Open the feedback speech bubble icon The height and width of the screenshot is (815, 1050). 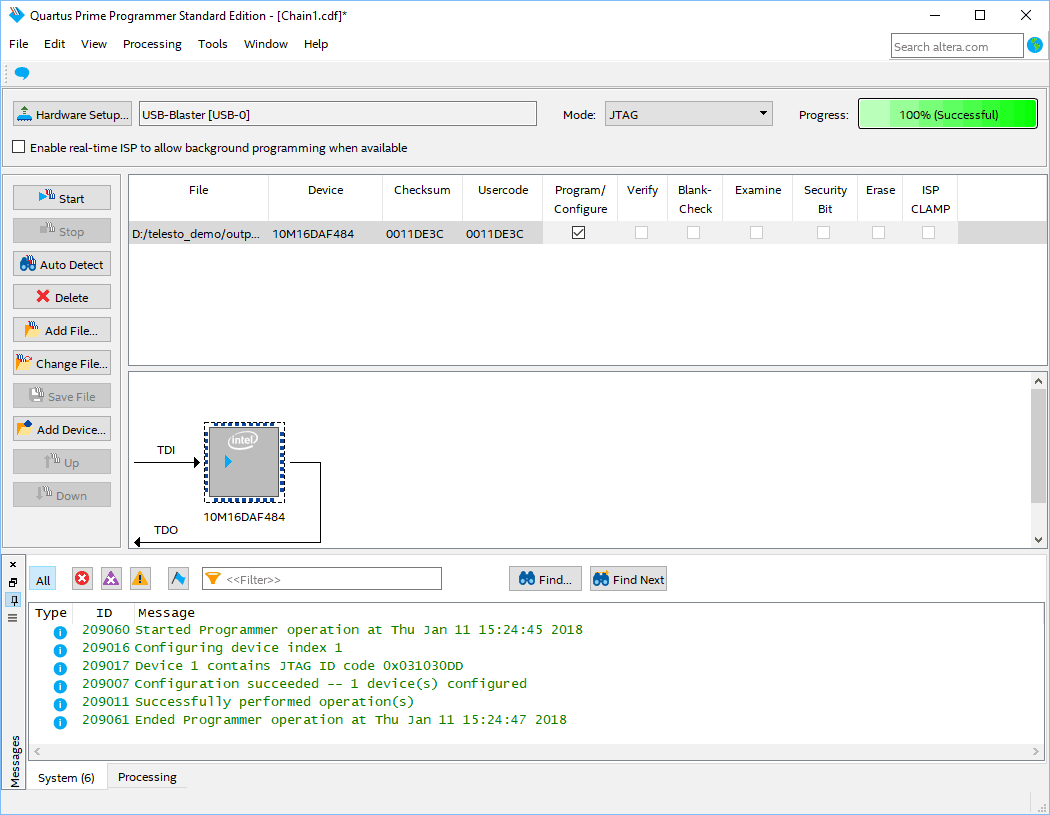pyautogui.click(x=22, y=73)
